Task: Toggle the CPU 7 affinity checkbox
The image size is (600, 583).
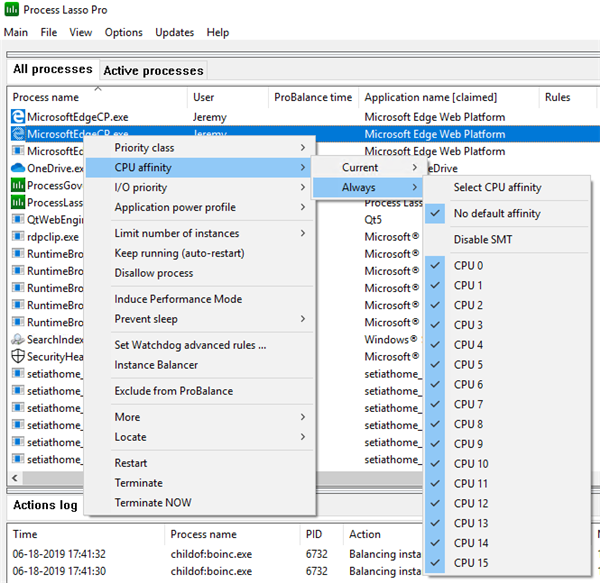Action: (468, 404)
